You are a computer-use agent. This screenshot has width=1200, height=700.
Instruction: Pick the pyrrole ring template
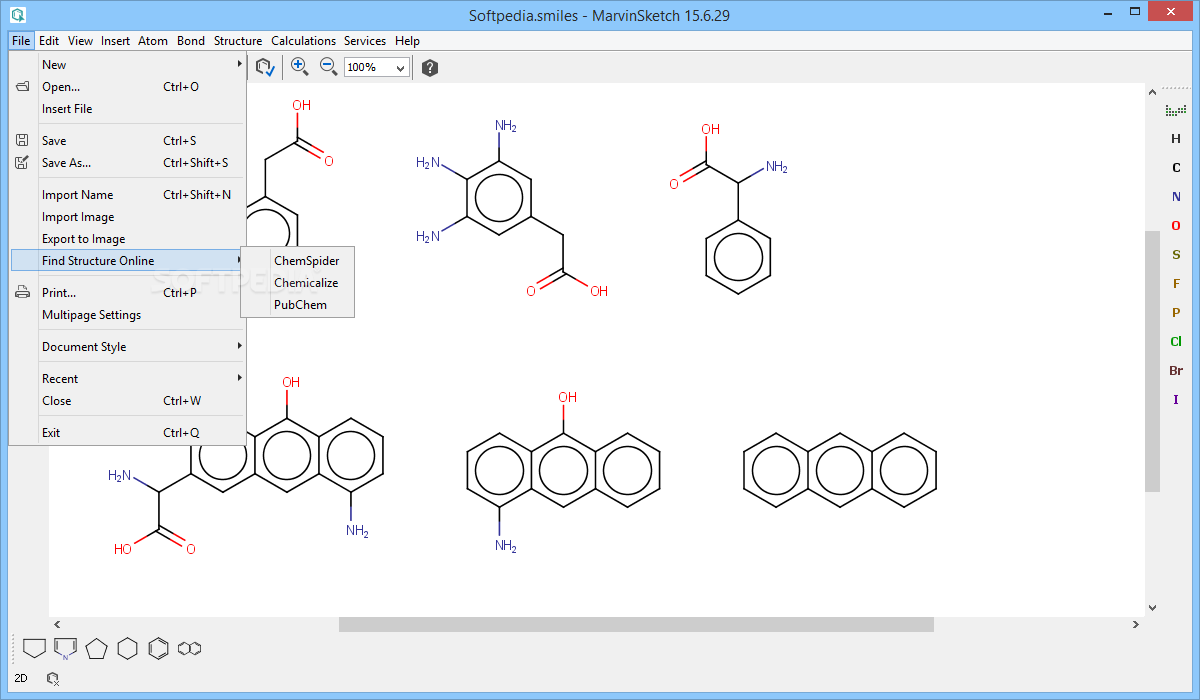point(65,648)
